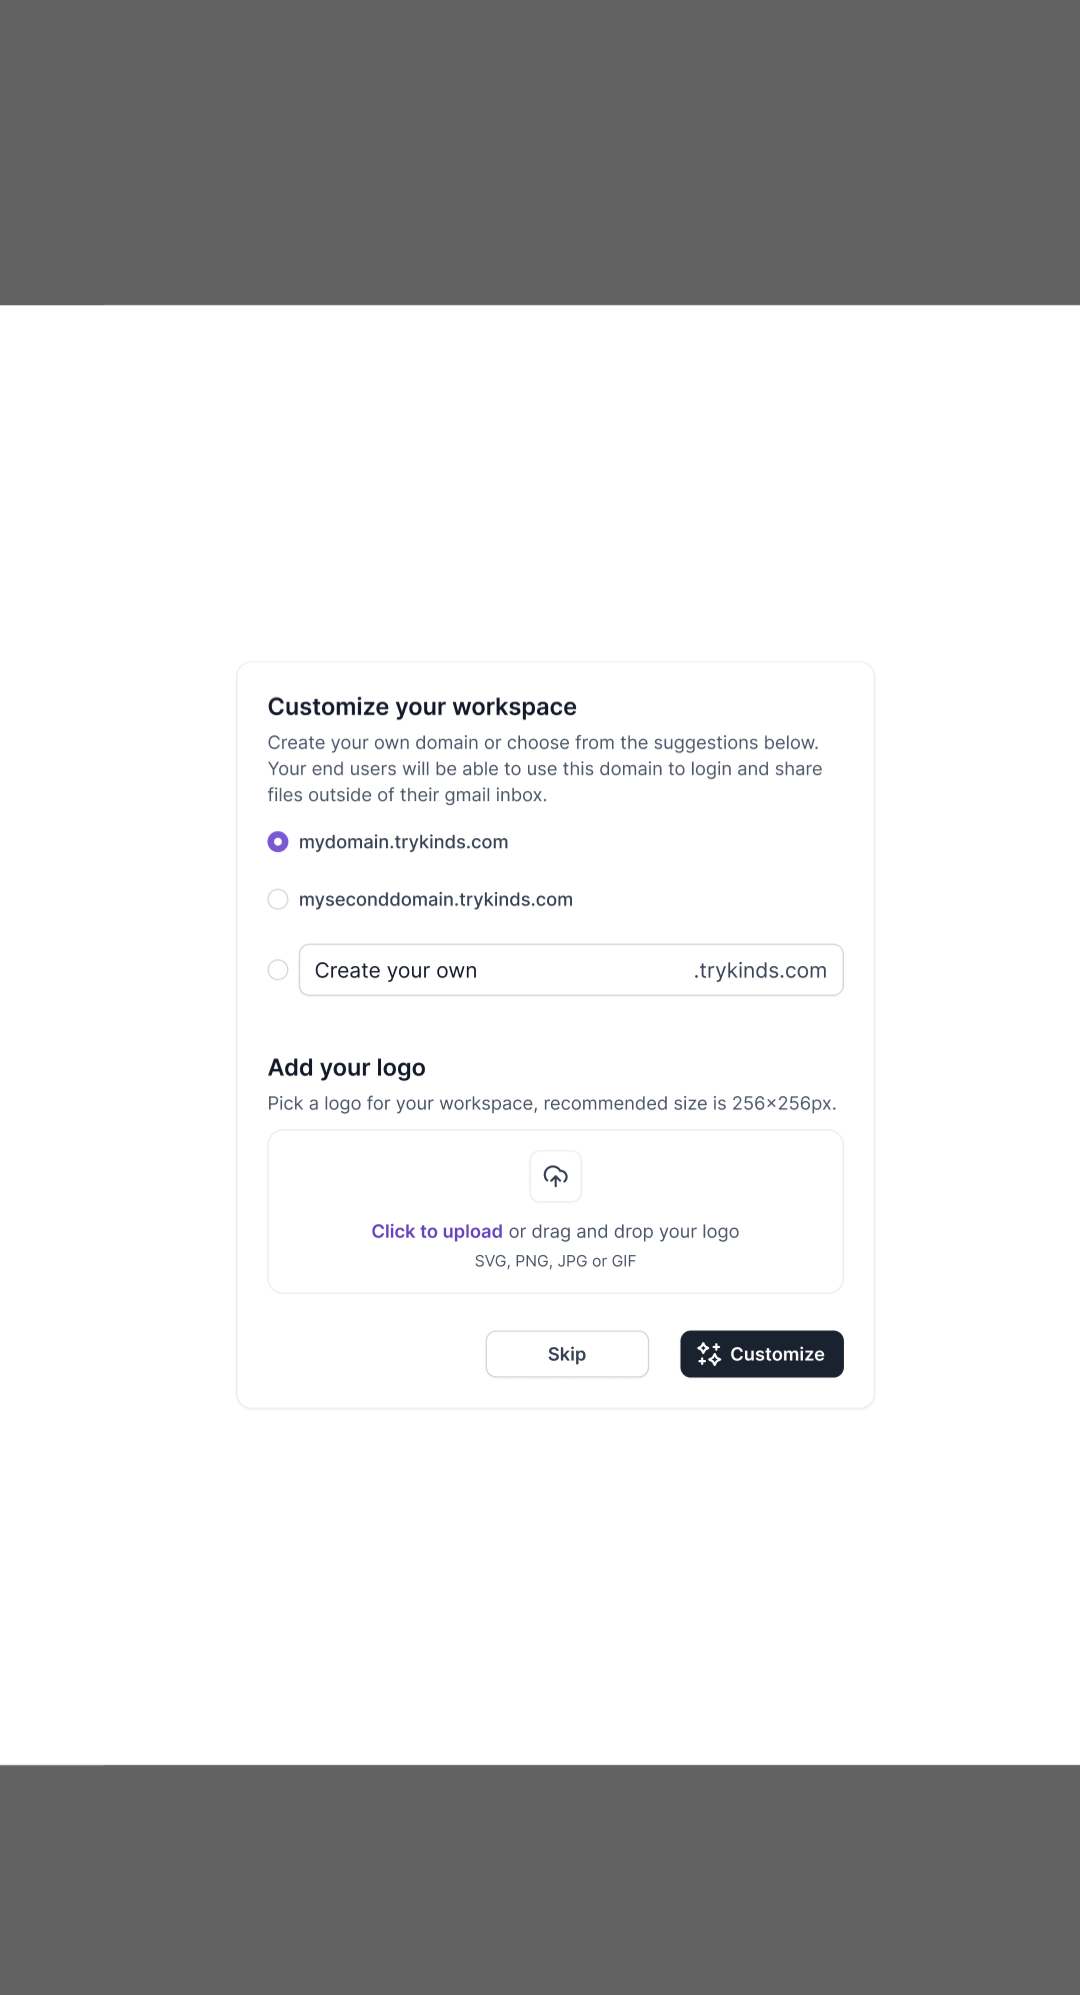The width and height of the screenshot is (1080, 1995).
Task: Click the dimmed gray area above the page
Action: (x=540, y=152)
